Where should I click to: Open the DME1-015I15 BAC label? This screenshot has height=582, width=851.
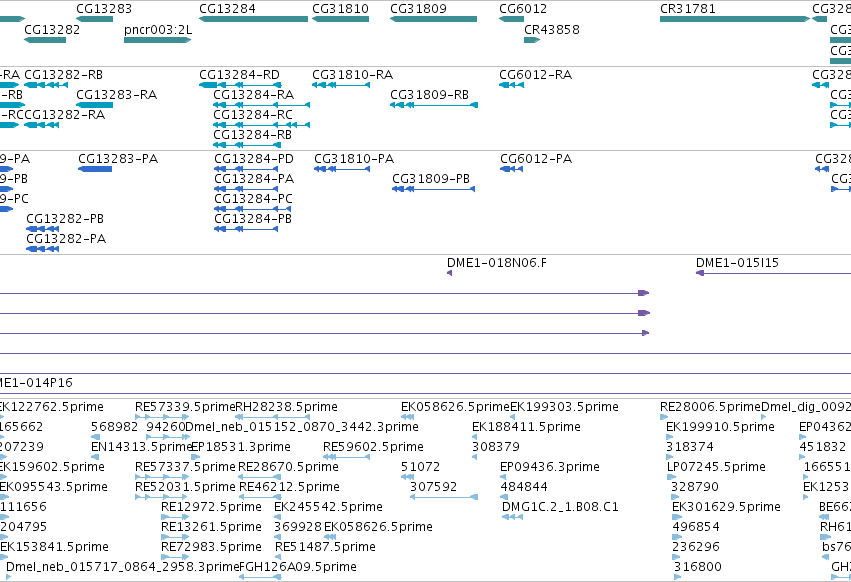(x=737, y=263)
